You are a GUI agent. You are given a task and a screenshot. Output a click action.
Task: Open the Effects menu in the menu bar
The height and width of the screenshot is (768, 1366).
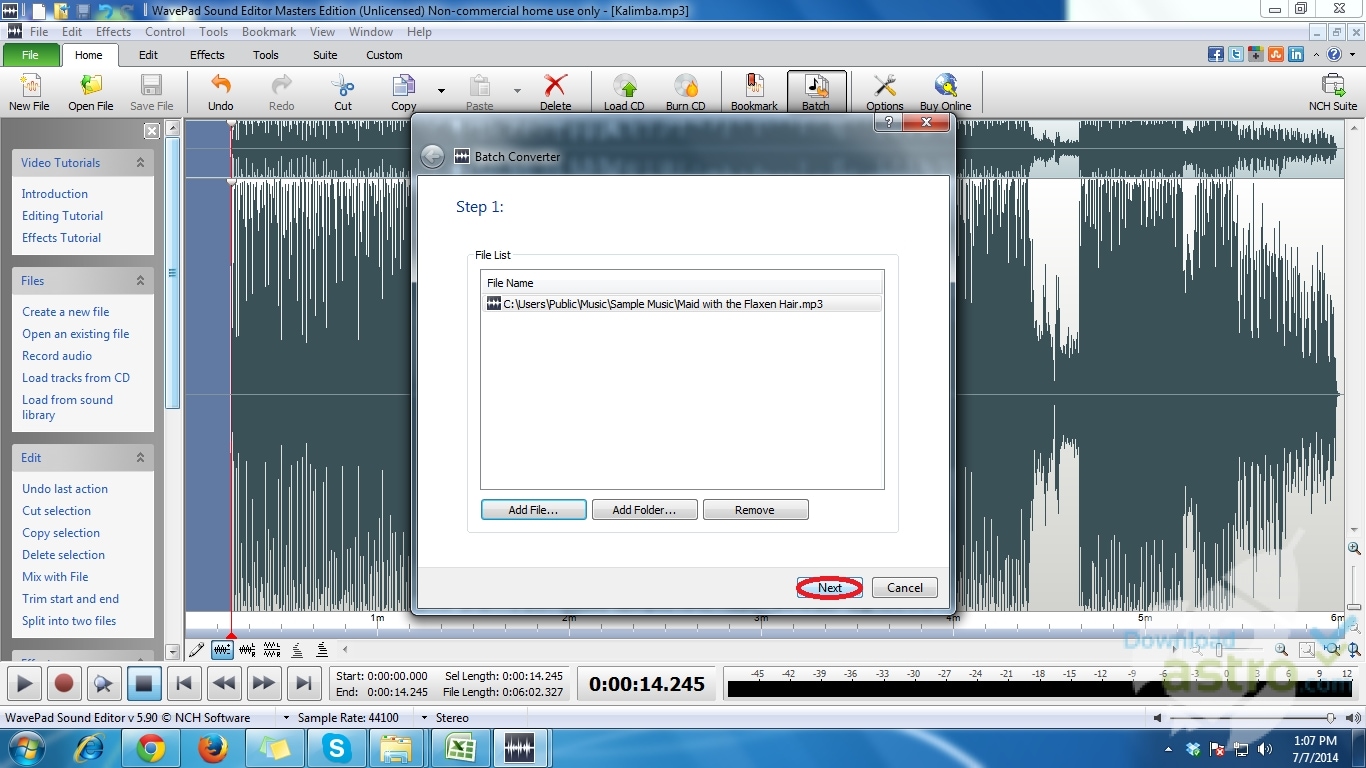[x=113, y=32]
